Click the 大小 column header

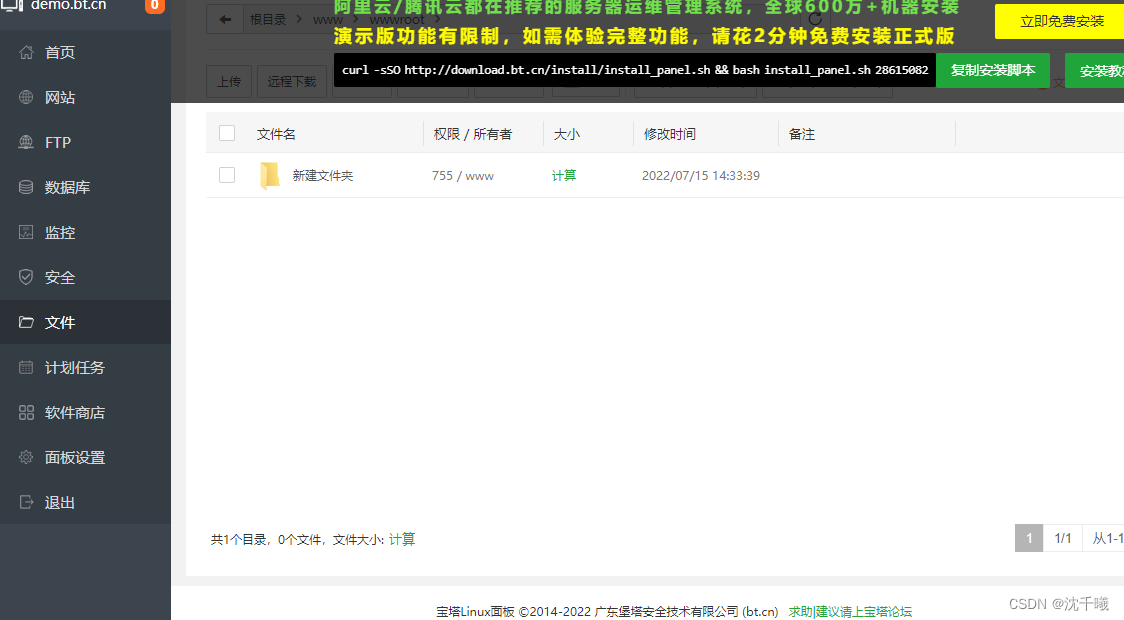(x=566, y=134)
